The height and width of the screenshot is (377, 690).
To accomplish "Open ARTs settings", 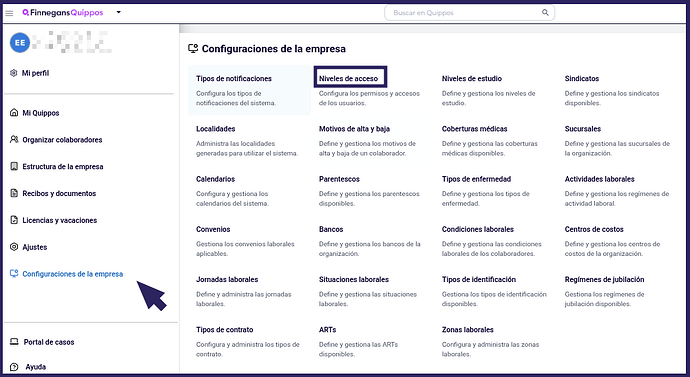I will [x=327, y=329].
